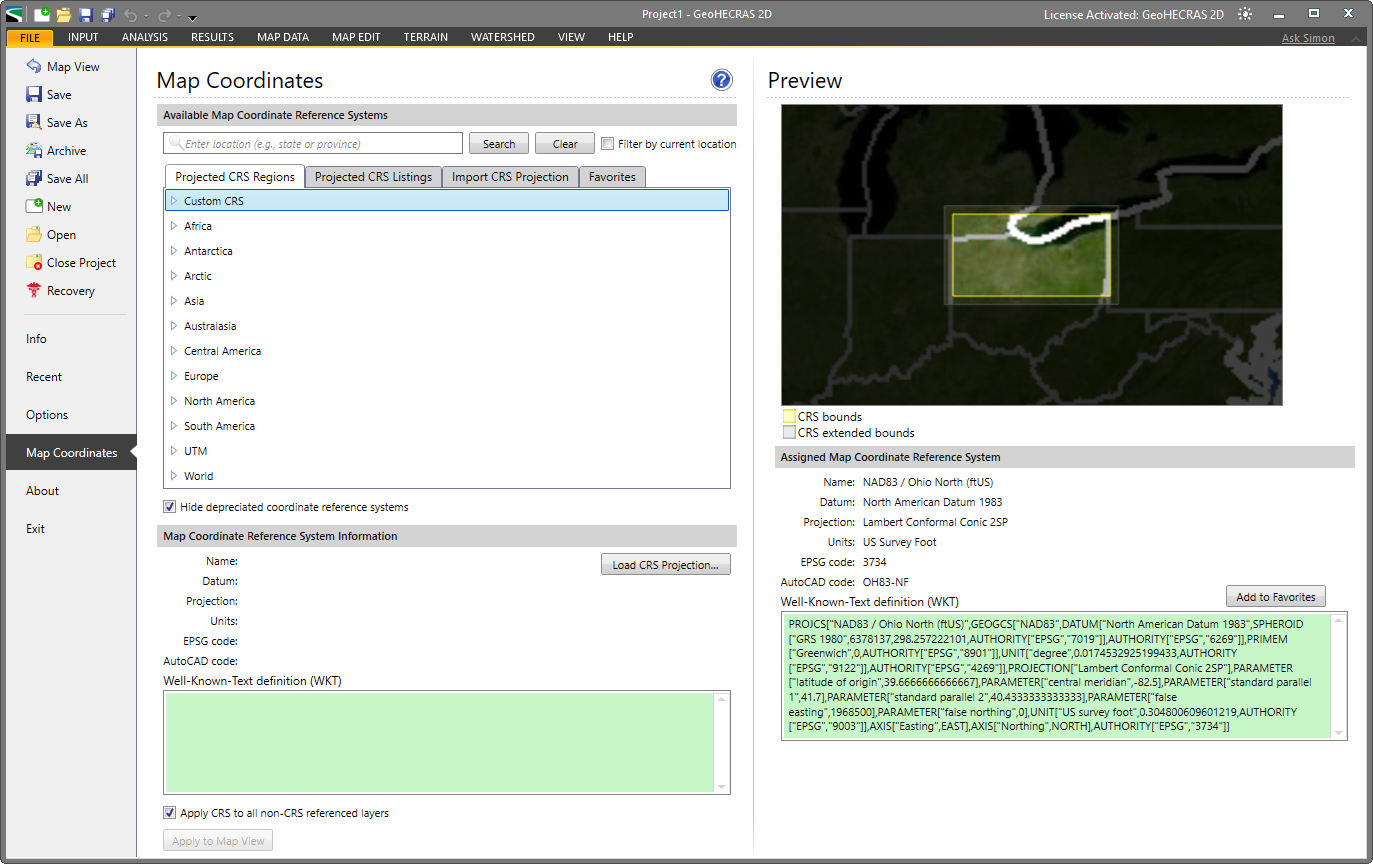Click Add to Favorites for the assigned CRS
The width and height of the screenshot is (1373, 864).
tap(1275, 596)
